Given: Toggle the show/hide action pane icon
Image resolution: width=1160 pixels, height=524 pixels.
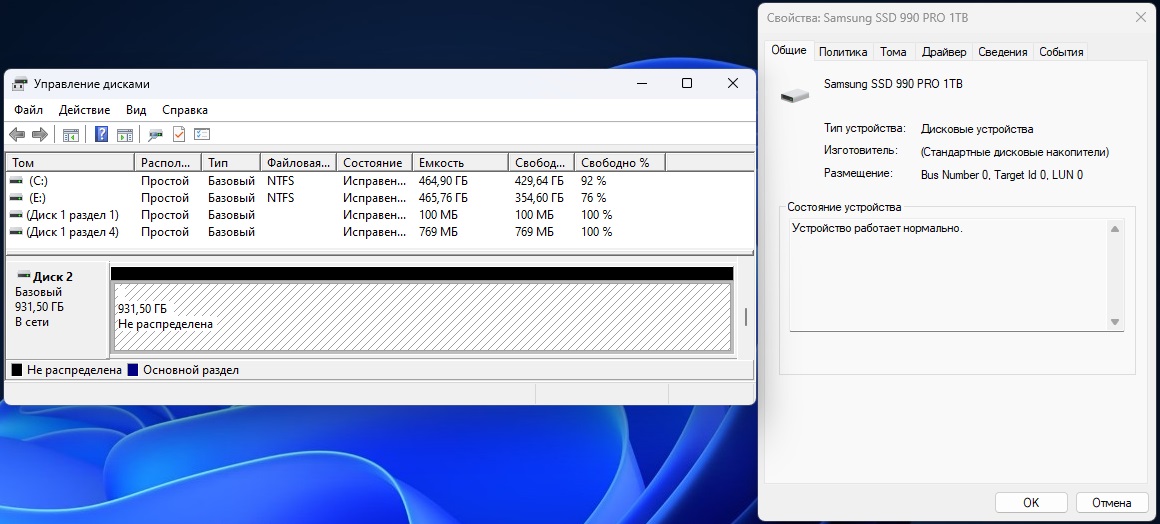Looking at the screenshot, I should (x=125, y=135).
